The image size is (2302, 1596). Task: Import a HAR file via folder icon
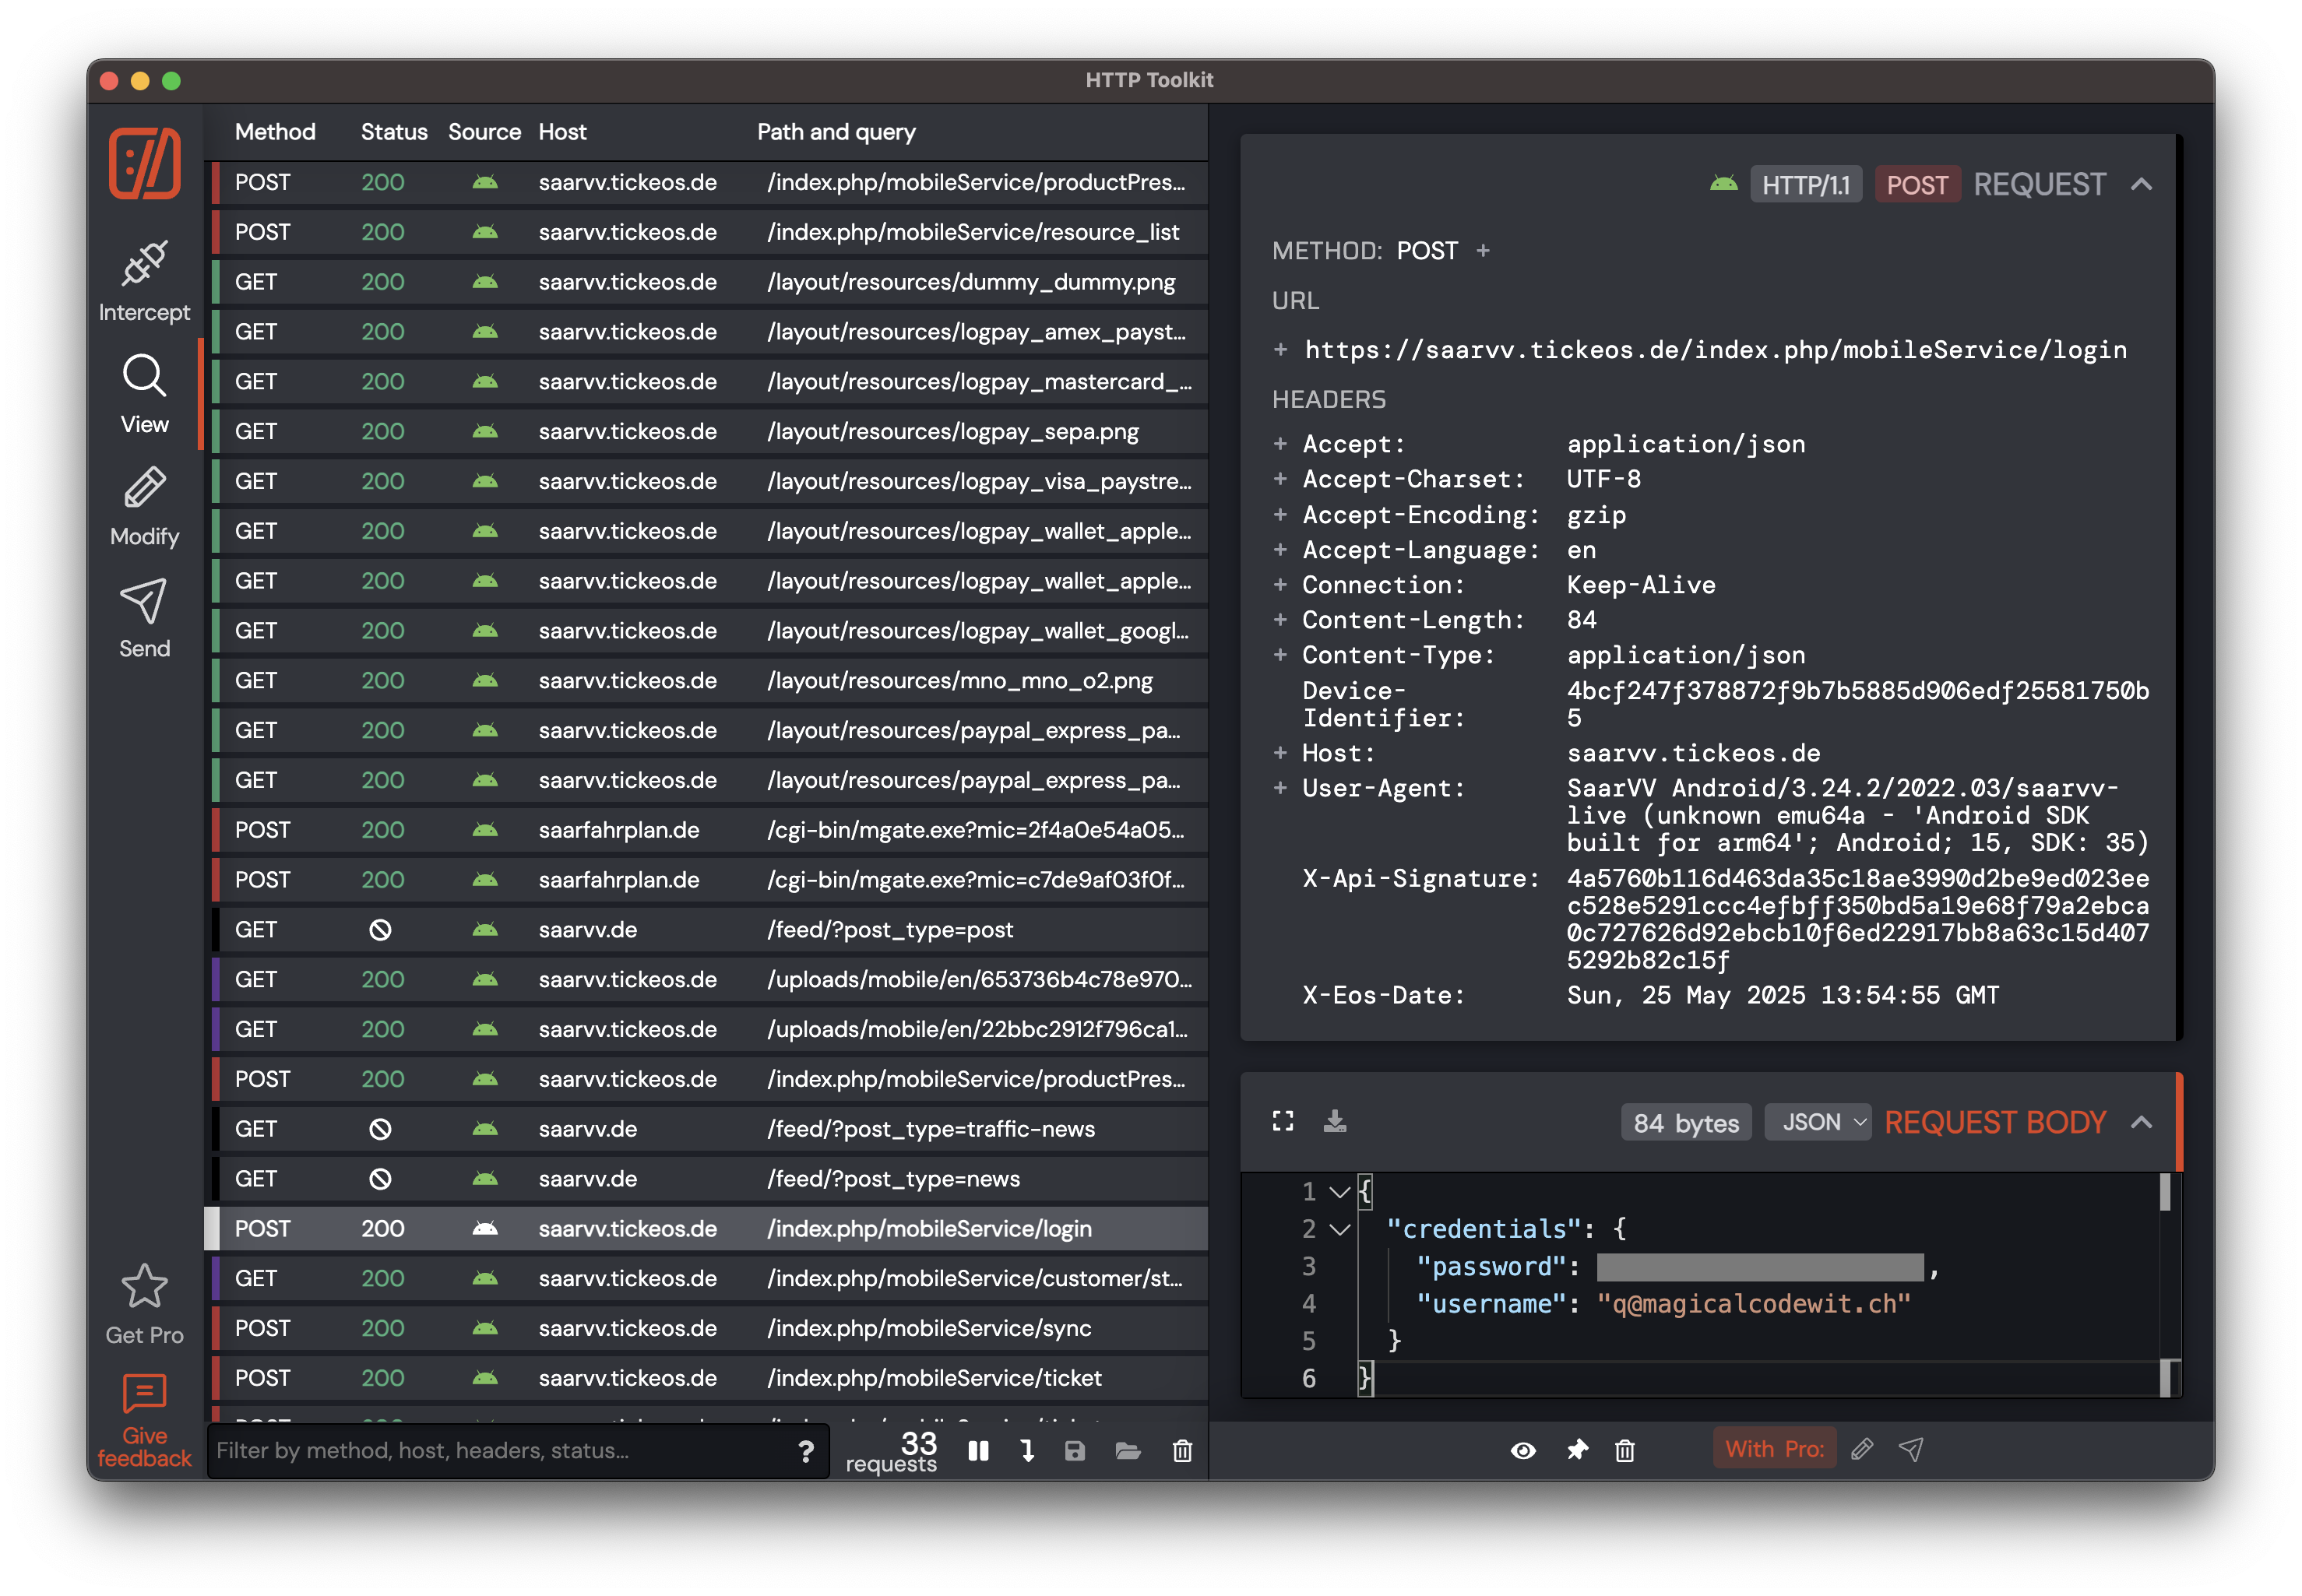[1128, 1450]
